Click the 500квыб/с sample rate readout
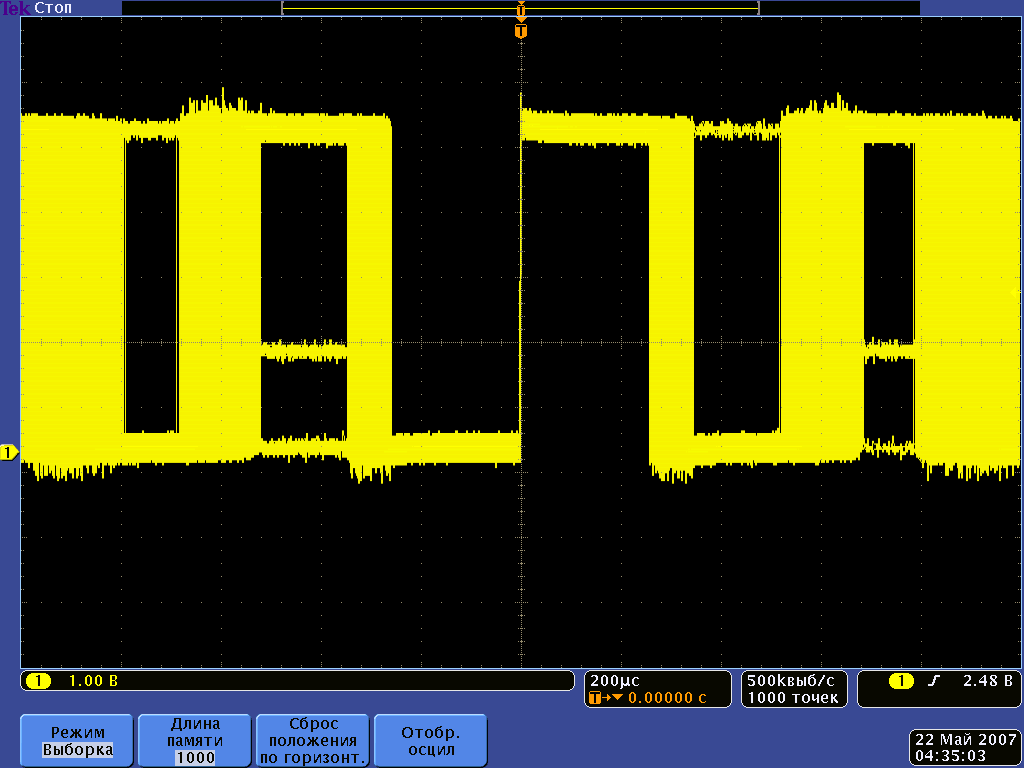The width and height of the screenshot is (1024, 768). 793,681
